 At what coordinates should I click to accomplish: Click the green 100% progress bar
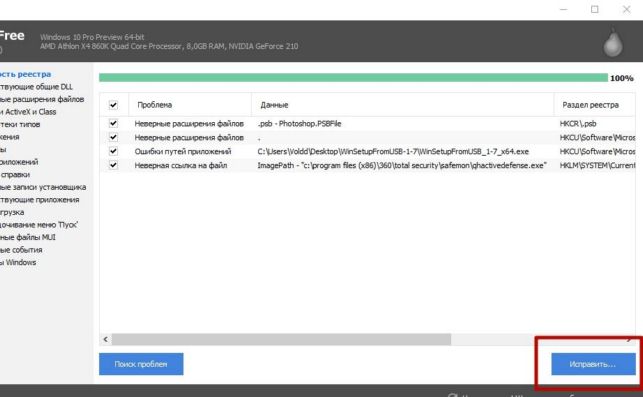(353, 78)
